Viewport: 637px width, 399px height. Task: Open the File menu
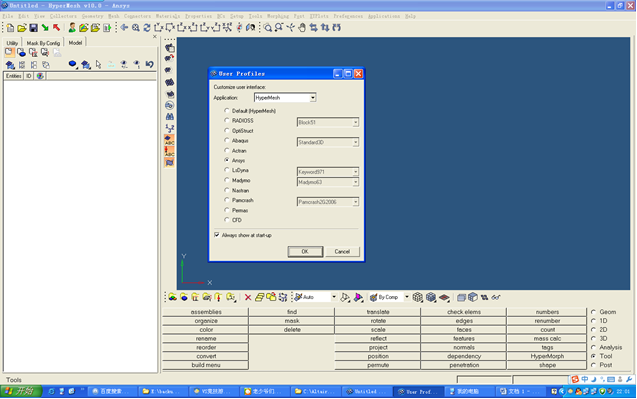(8, 16)
